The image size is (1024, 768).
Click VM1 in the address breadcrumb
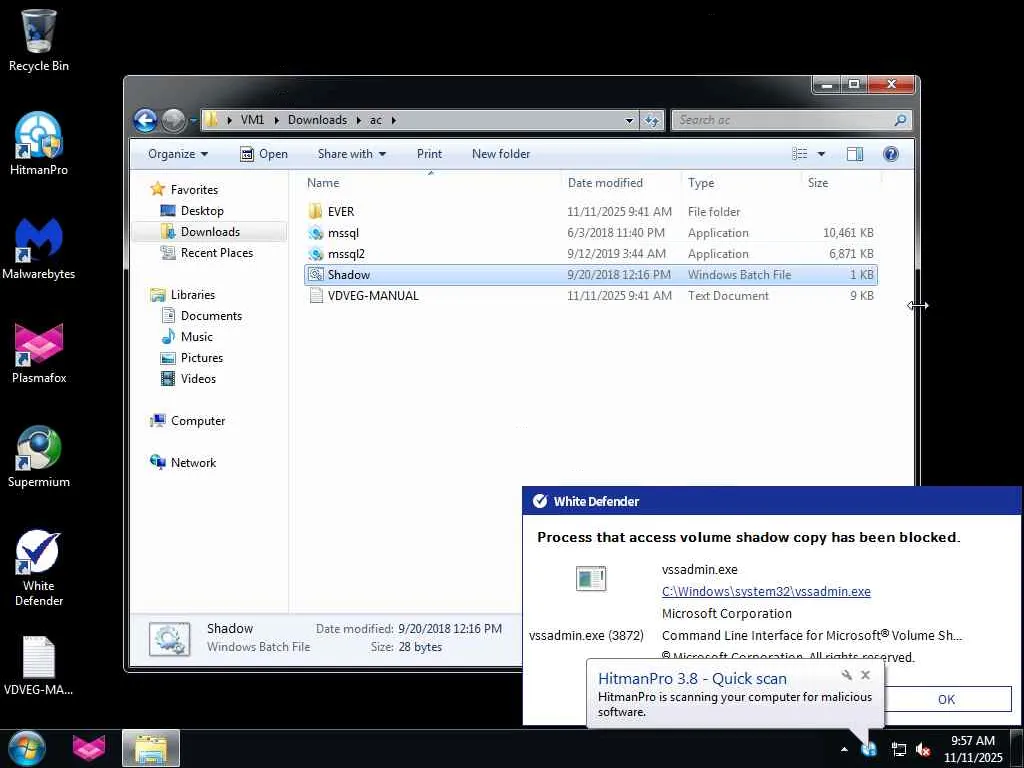(x=252, y=120)
